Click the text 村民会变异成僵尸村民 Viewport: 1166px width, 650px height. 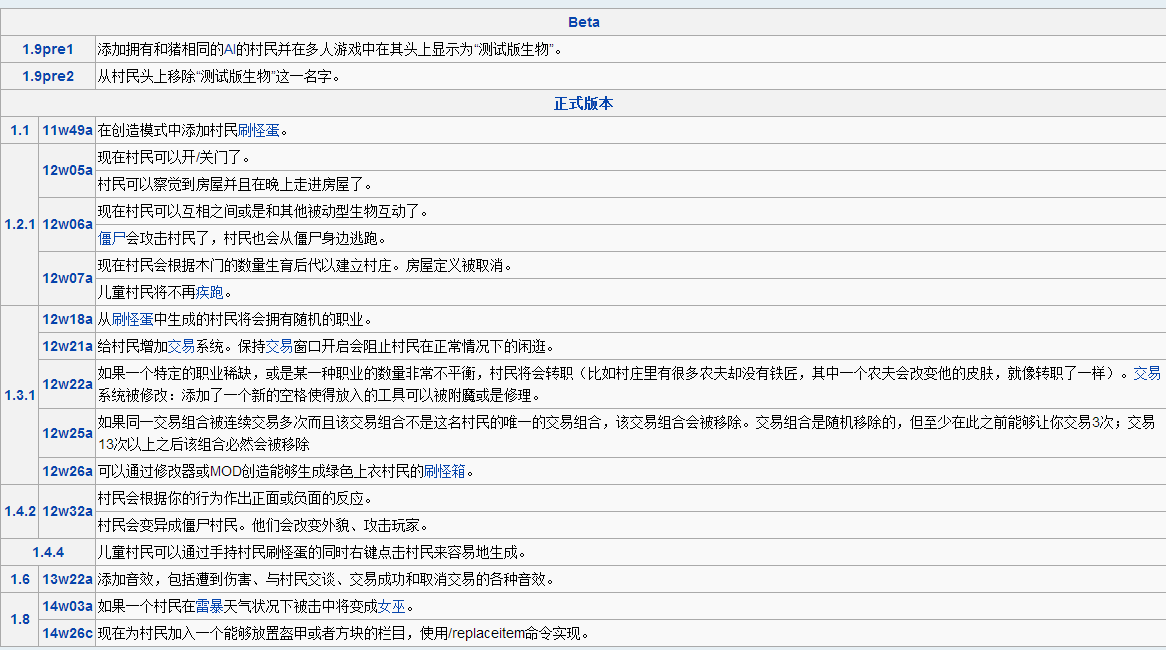pyautogui.click(x=168, y=525)
